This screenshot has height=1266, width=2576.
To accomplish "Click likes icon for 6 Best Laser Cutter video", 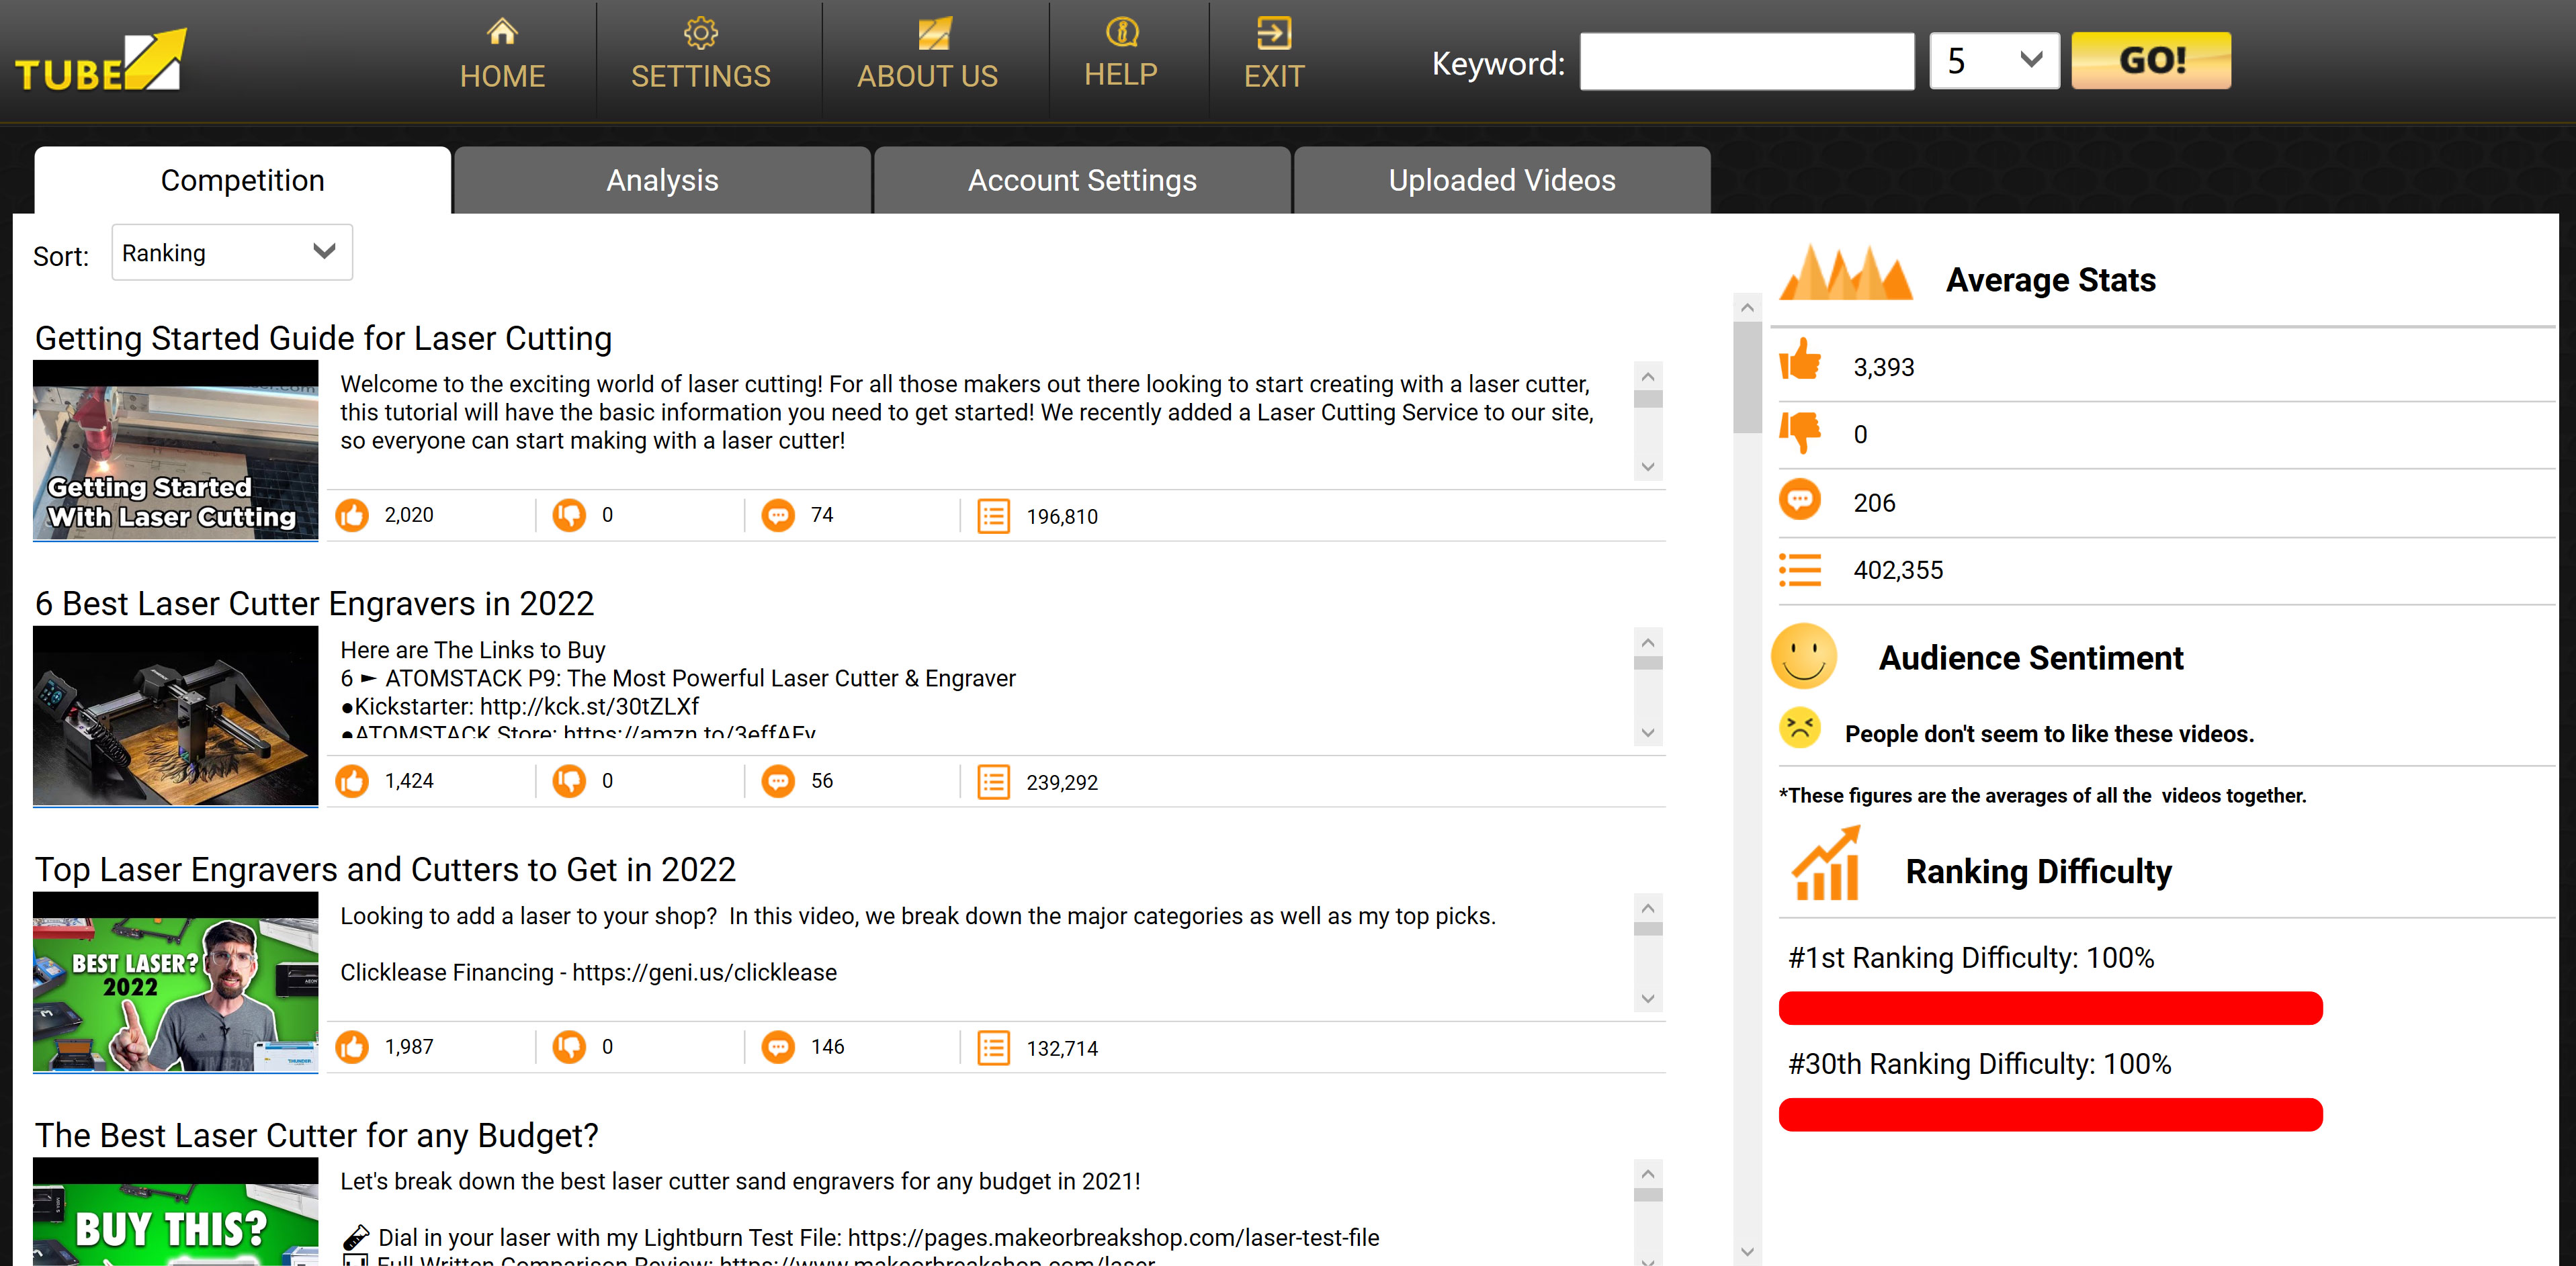I will click(352, 782).
